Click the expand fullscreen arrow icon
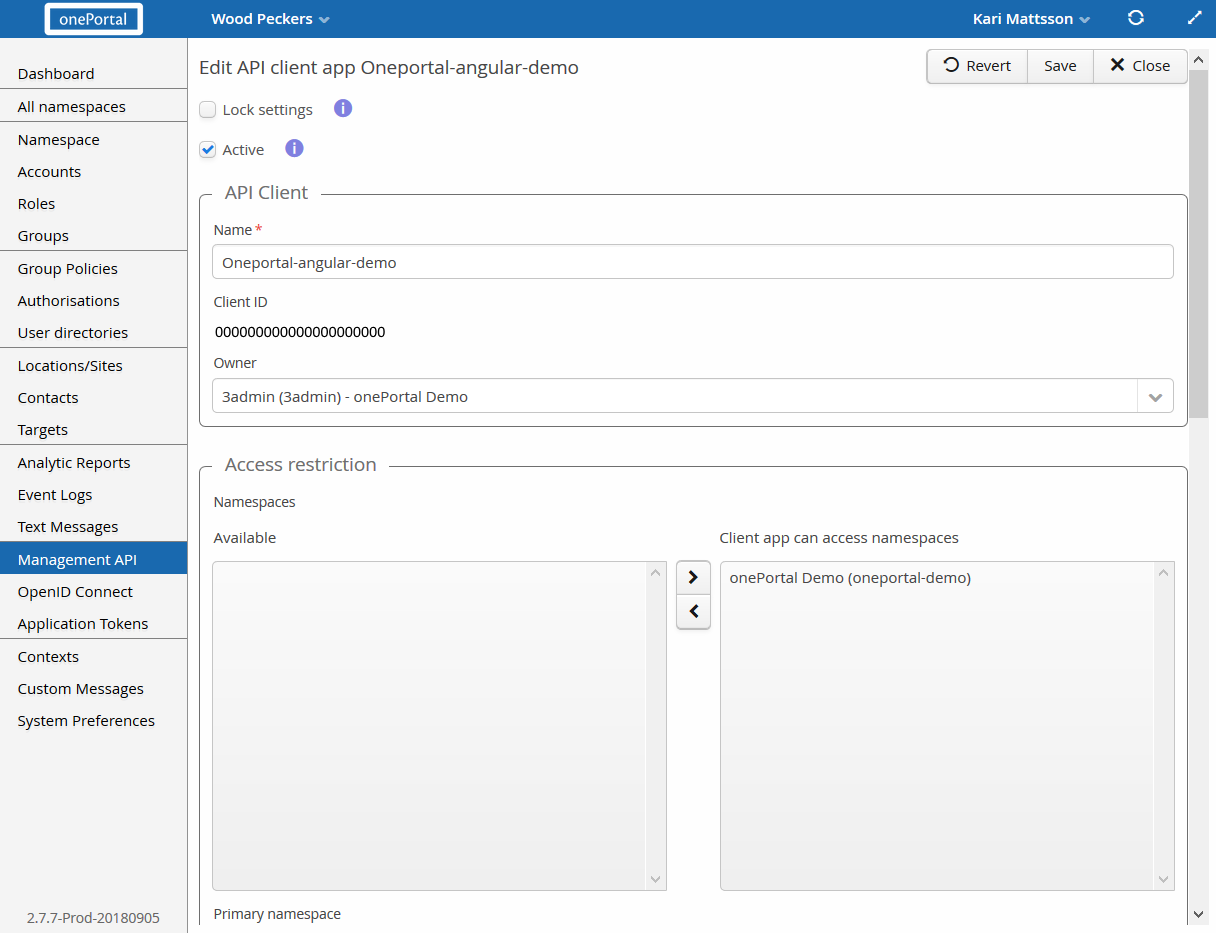Screen dimensions: 1216x933 pyautogui.click(x=1194, y=18)
